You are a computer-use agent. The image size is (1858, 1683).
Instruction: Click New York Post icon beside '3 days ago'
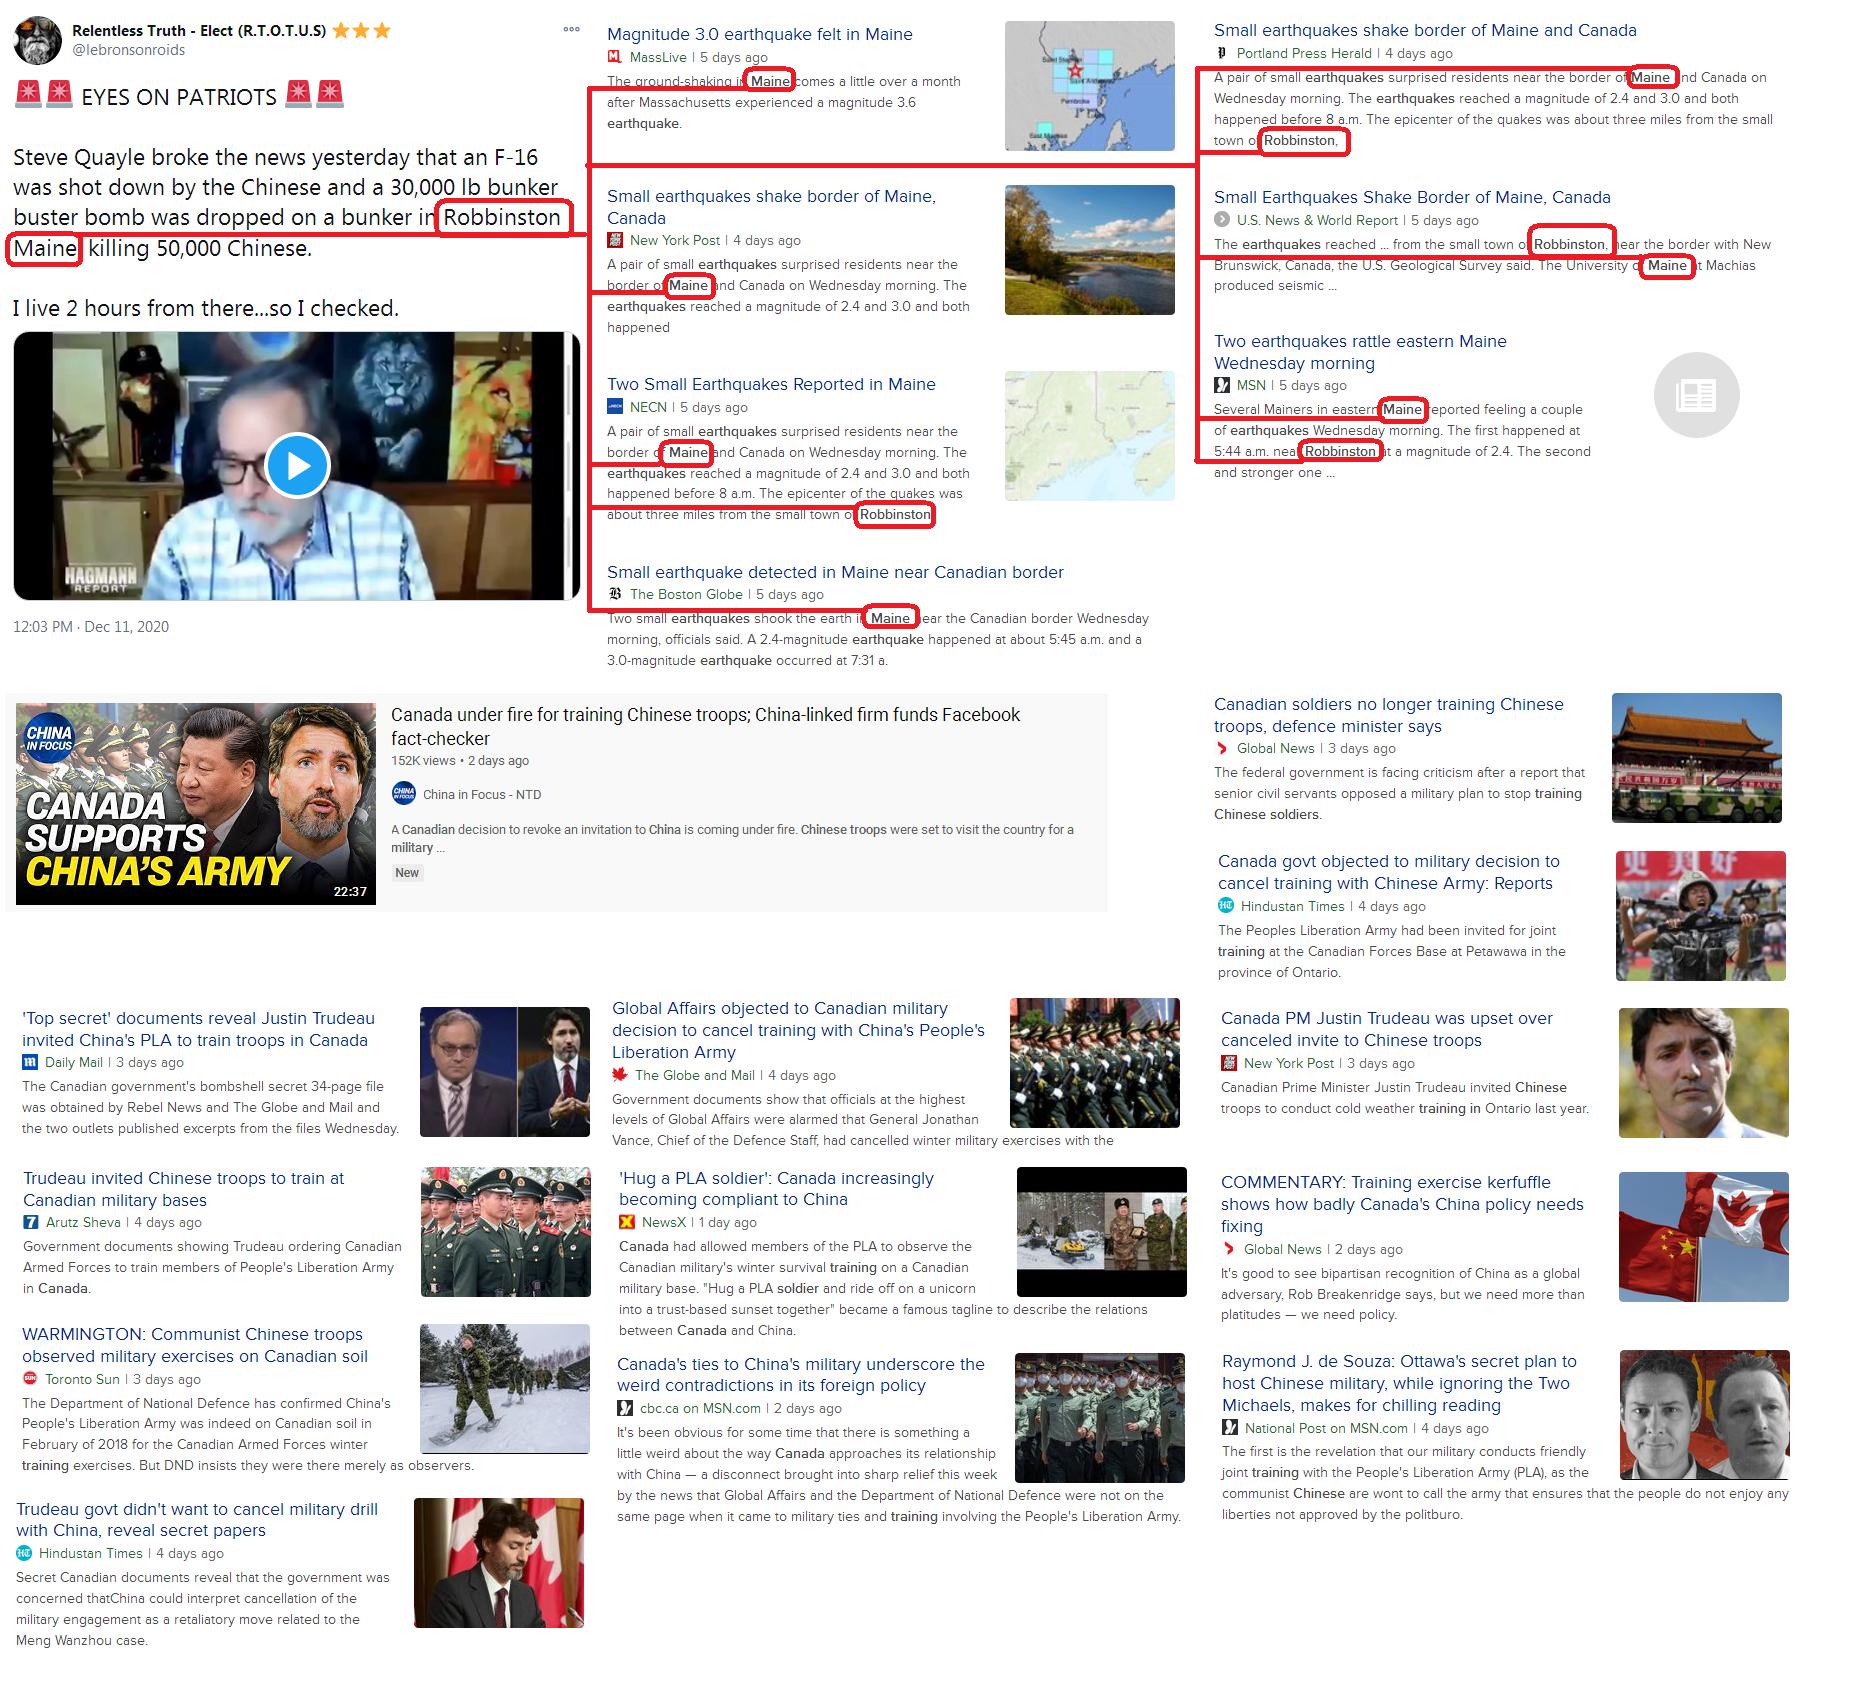pyautogui.click(x=1229, y=1063)
